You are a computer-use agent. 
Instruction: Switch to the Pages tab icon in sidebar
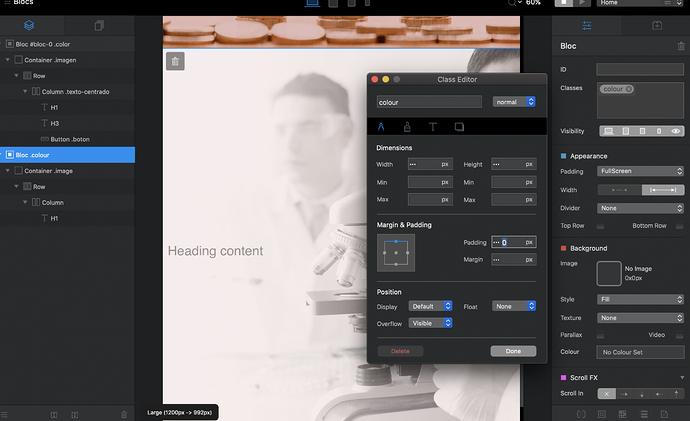pyautogui.click(x=98, y=24)
